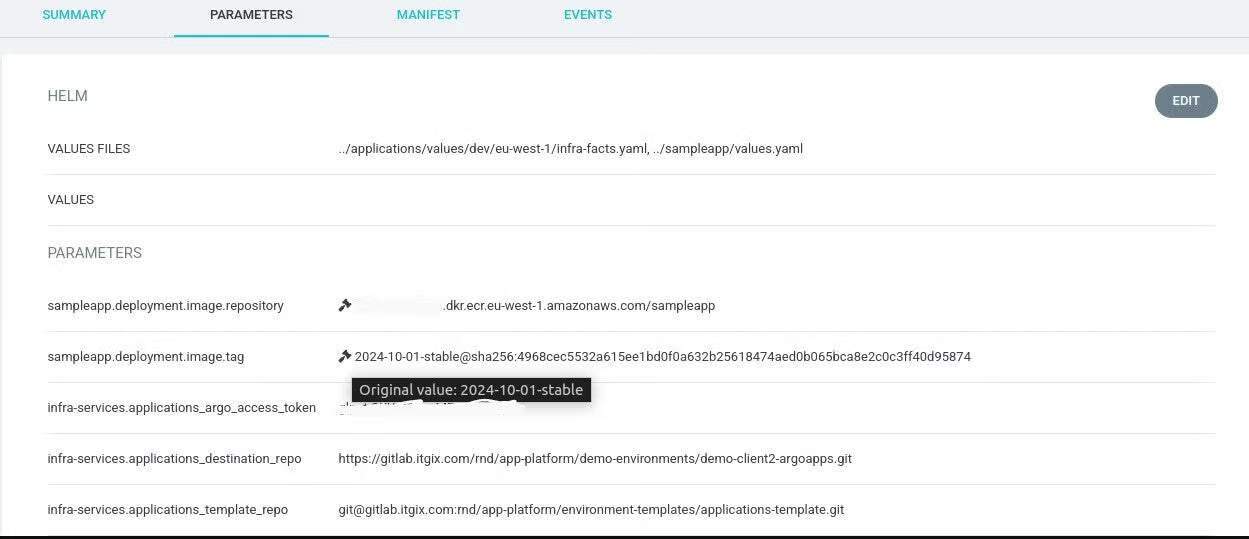This screenshot has height=539, width=1249.
Task: Switch to the Summary tab
Action: [x=74, y=15]
